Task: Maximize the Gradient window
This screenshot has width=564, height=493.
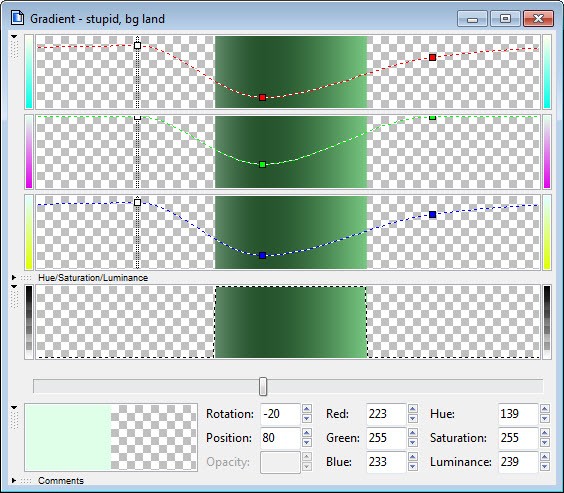Action: tap(505, 19)
